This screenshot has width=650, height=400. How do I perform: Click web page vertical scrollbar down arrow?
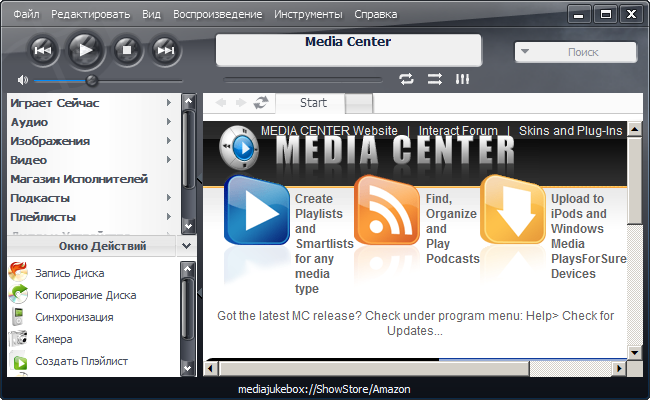point(635,353)
